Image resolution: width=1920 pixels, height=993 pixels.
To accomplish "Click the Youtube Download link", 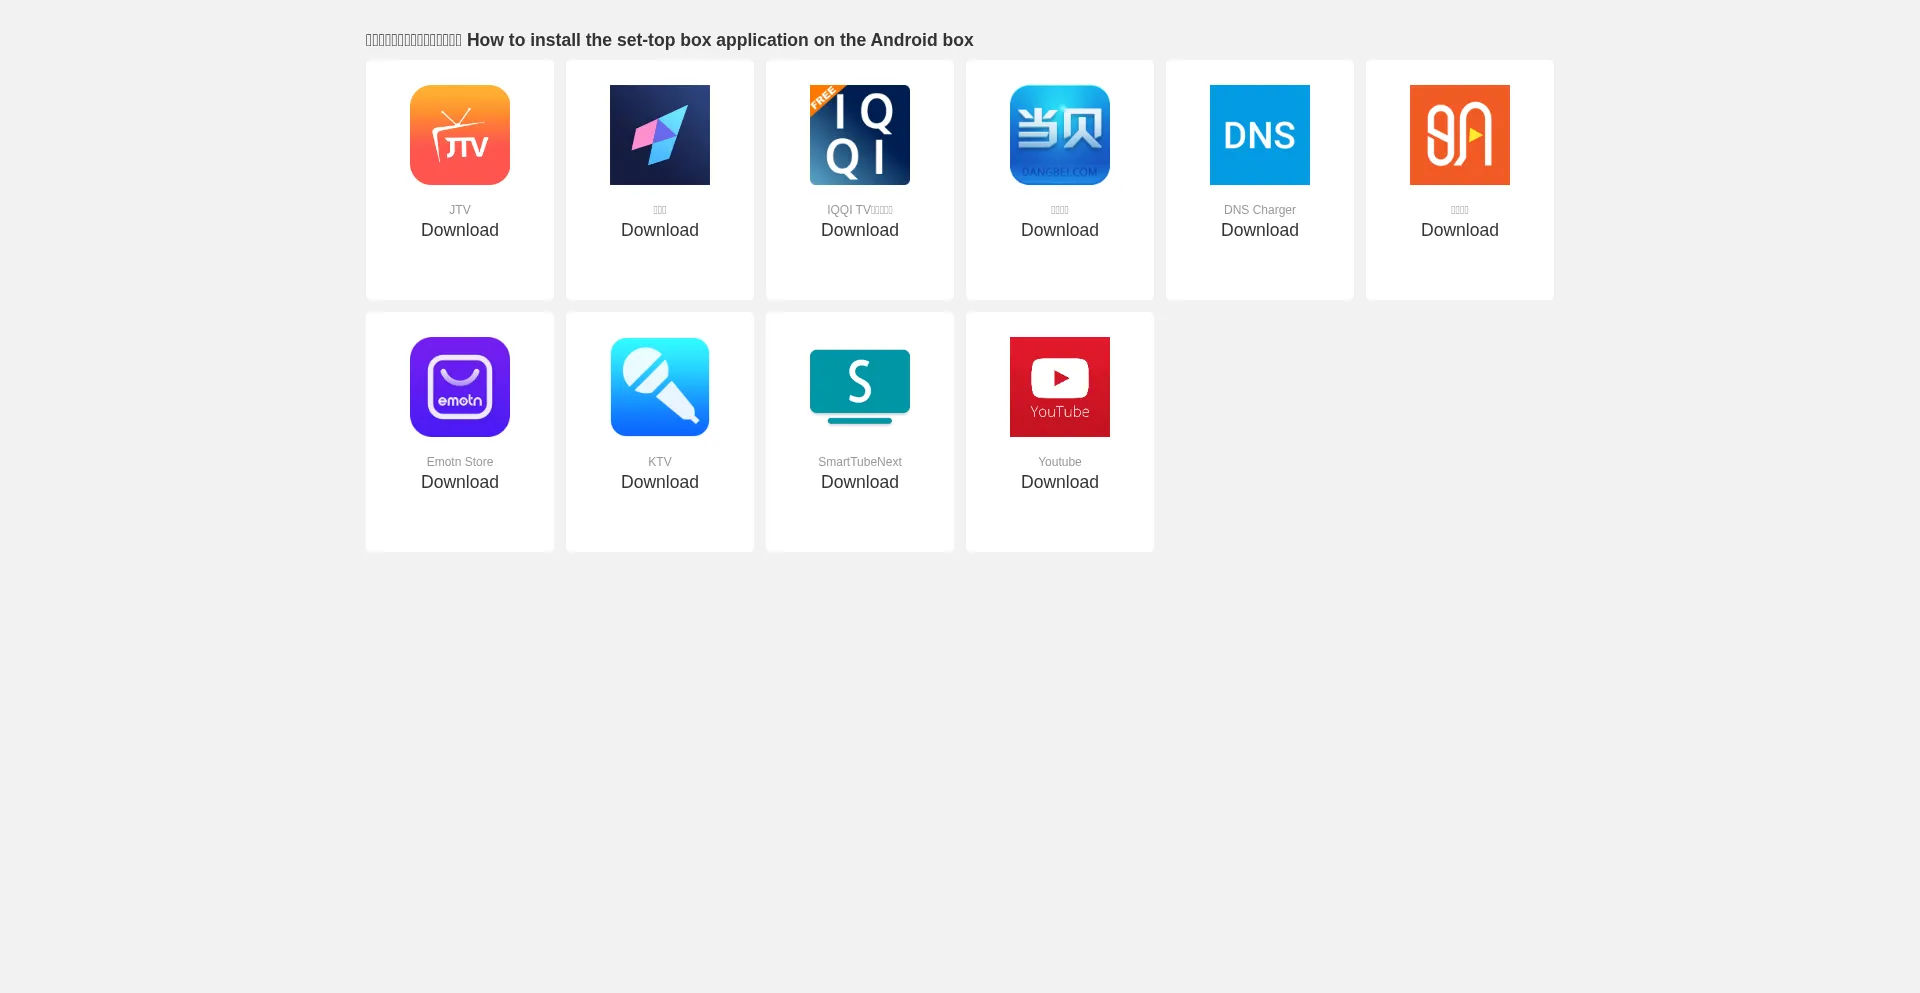I will (1060, 482).
